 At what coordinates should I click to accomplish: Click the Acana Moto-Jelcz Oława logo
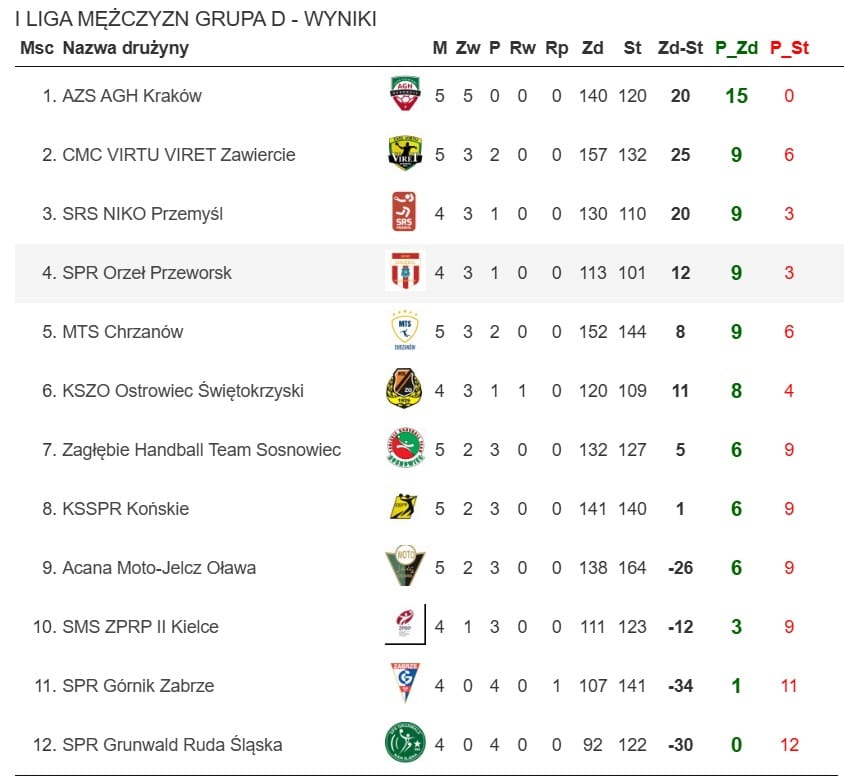[405, 566]
